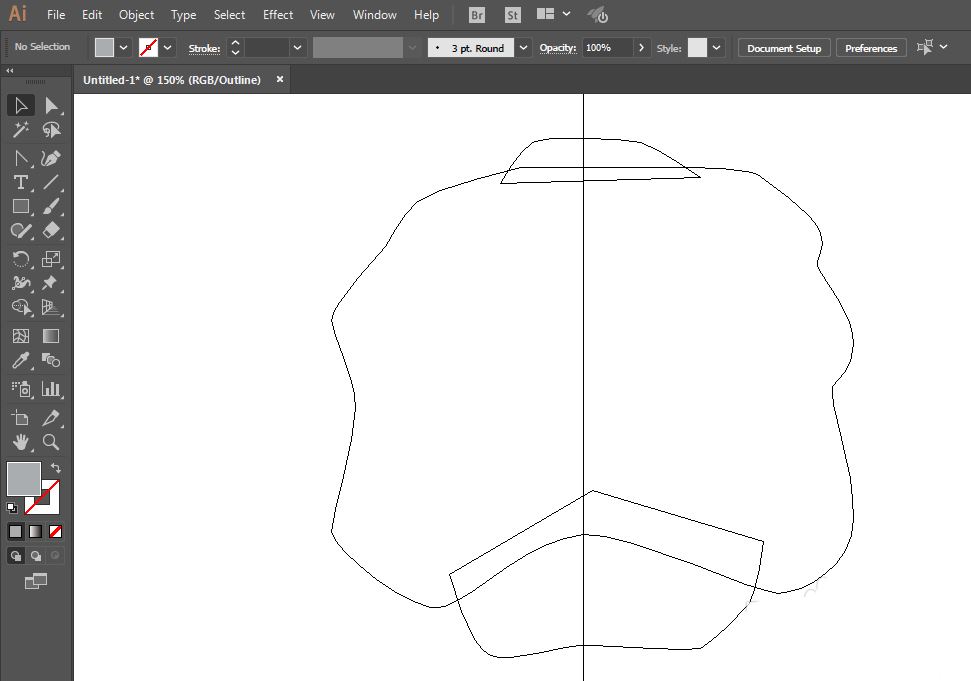971x681 pixels.
Task: Reset to default fill and stroke
Action: pyautogui.click(x=12, y=508)
